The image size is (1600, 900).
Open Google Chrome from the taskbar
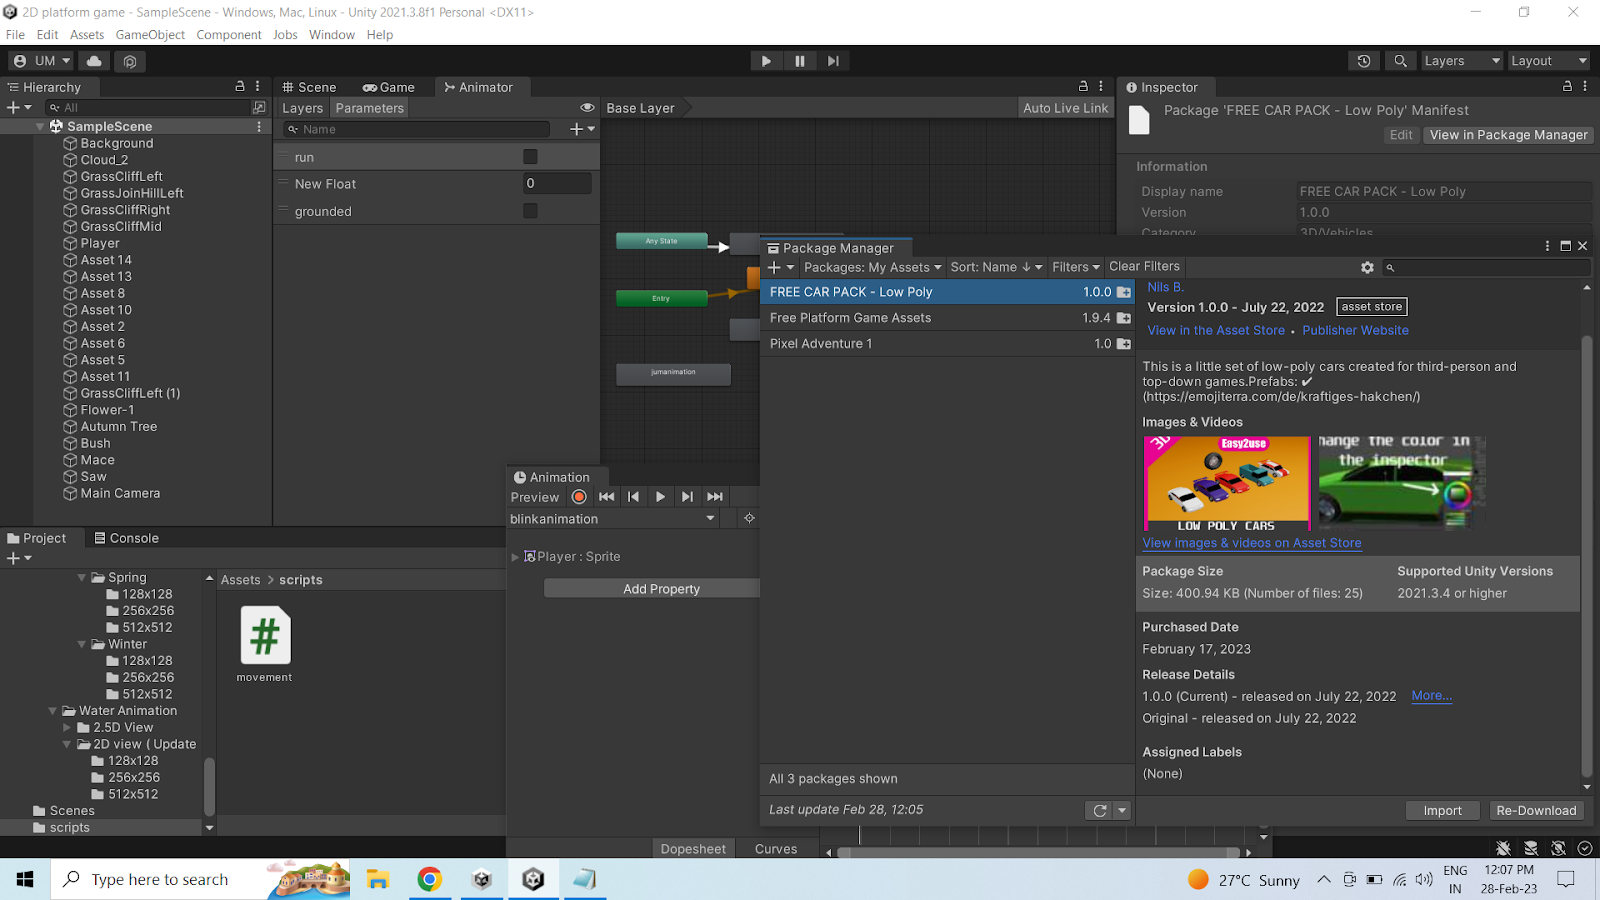click(430, 879)
